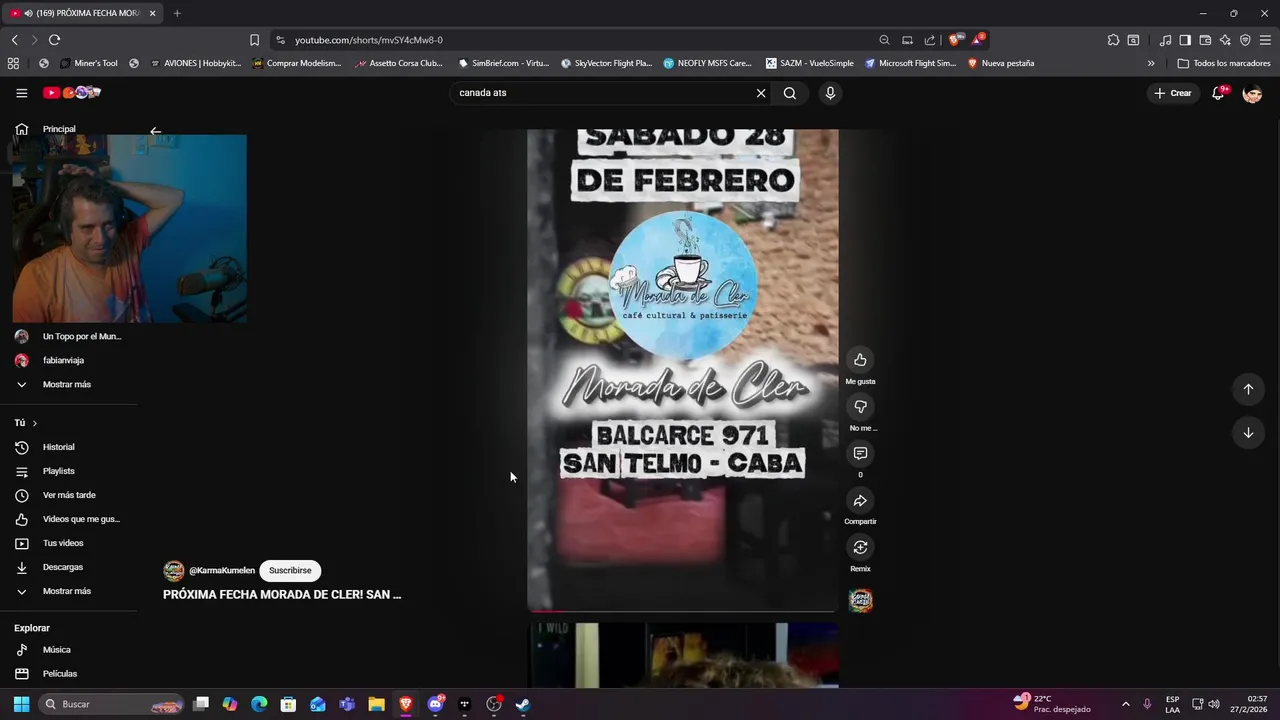Open a new browser tab

[177, 13]
